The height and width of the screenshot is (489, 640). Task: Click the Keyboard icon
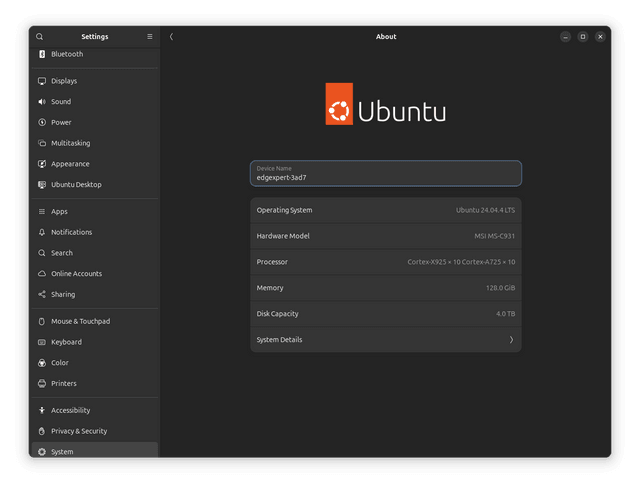(x=42, y=342)
